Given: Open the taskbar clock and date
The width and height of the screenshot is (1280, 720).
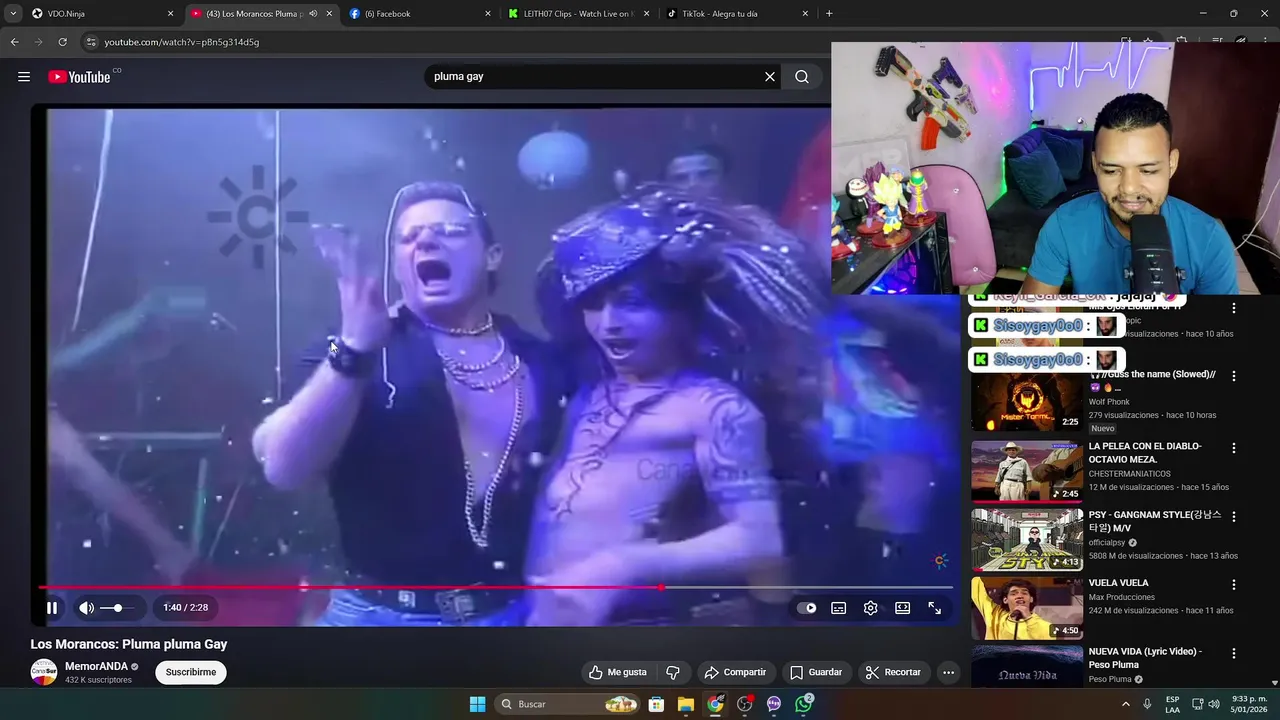Looking at the screenshot, I should coord(1249,704).
